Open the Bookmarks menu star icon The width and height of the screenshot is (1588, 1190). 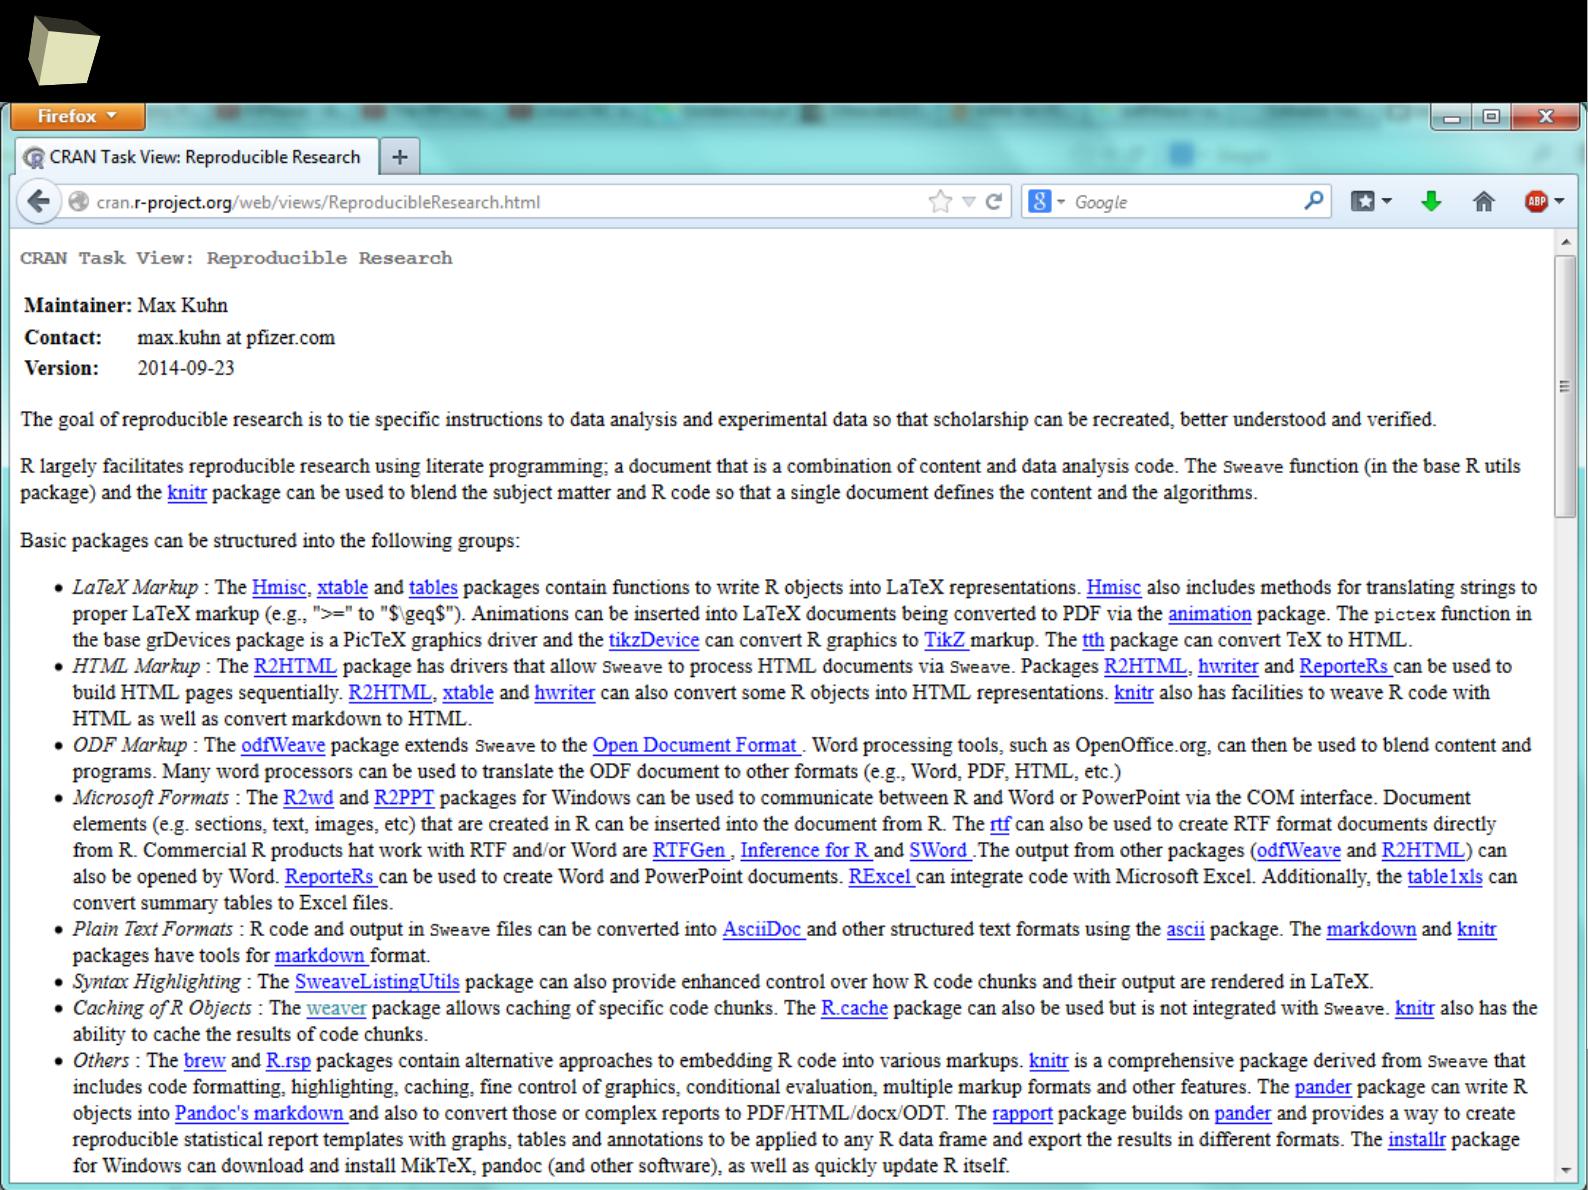(x=1363, y=202)
